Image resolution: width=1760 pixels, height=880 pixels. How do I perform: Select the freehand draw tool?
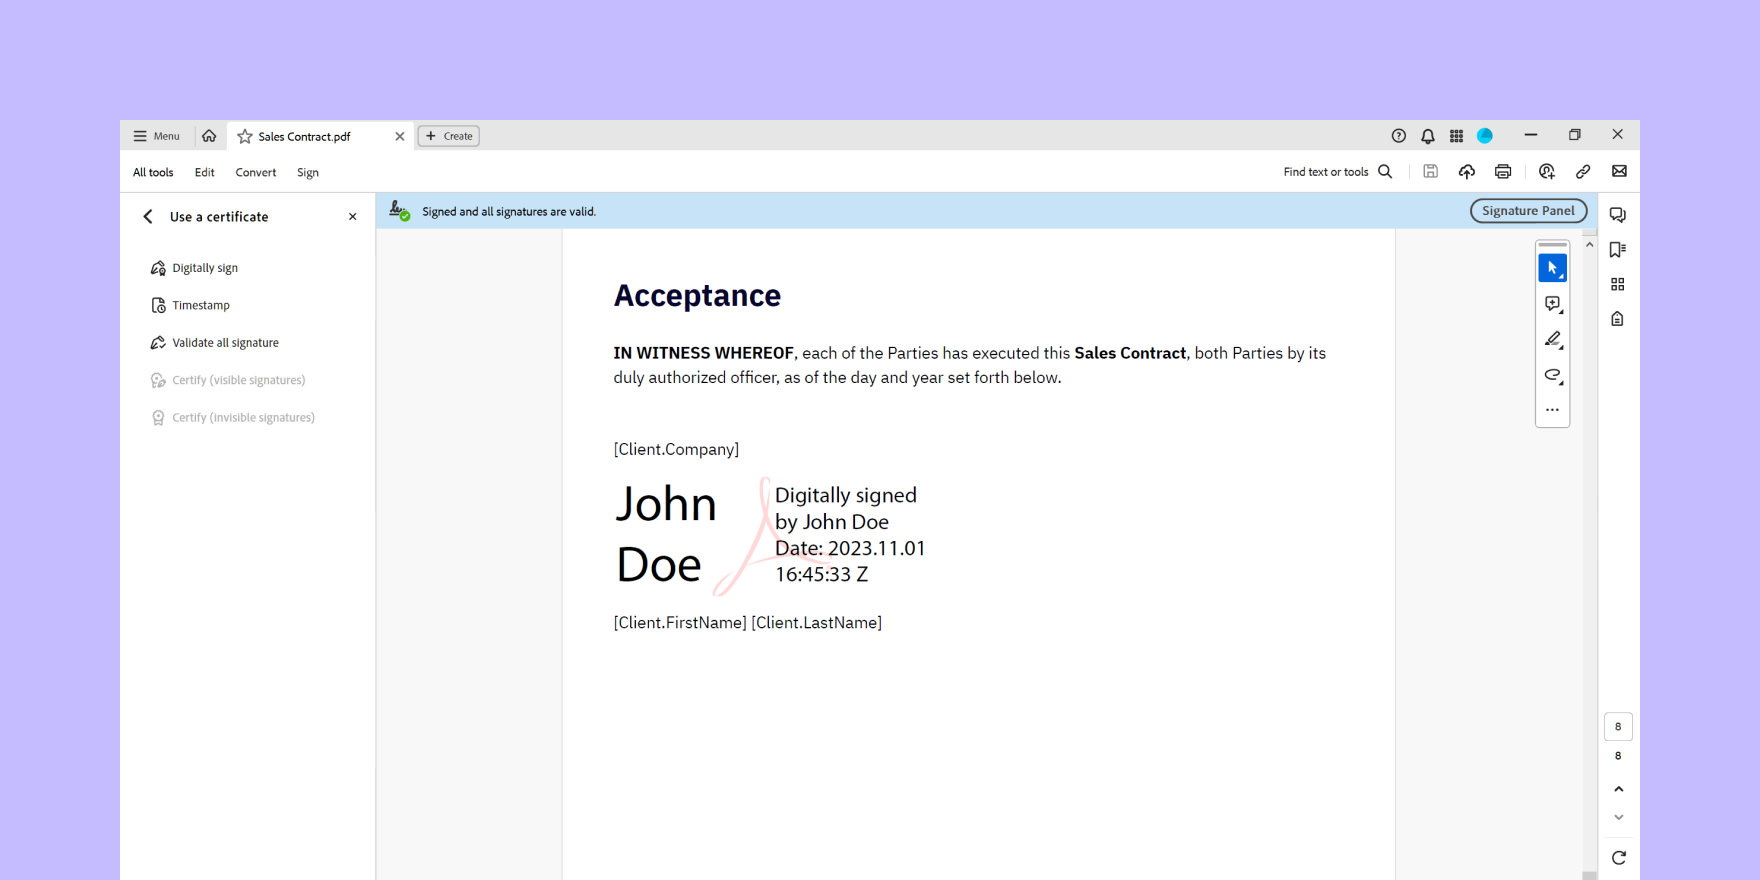pos(1553,375)
